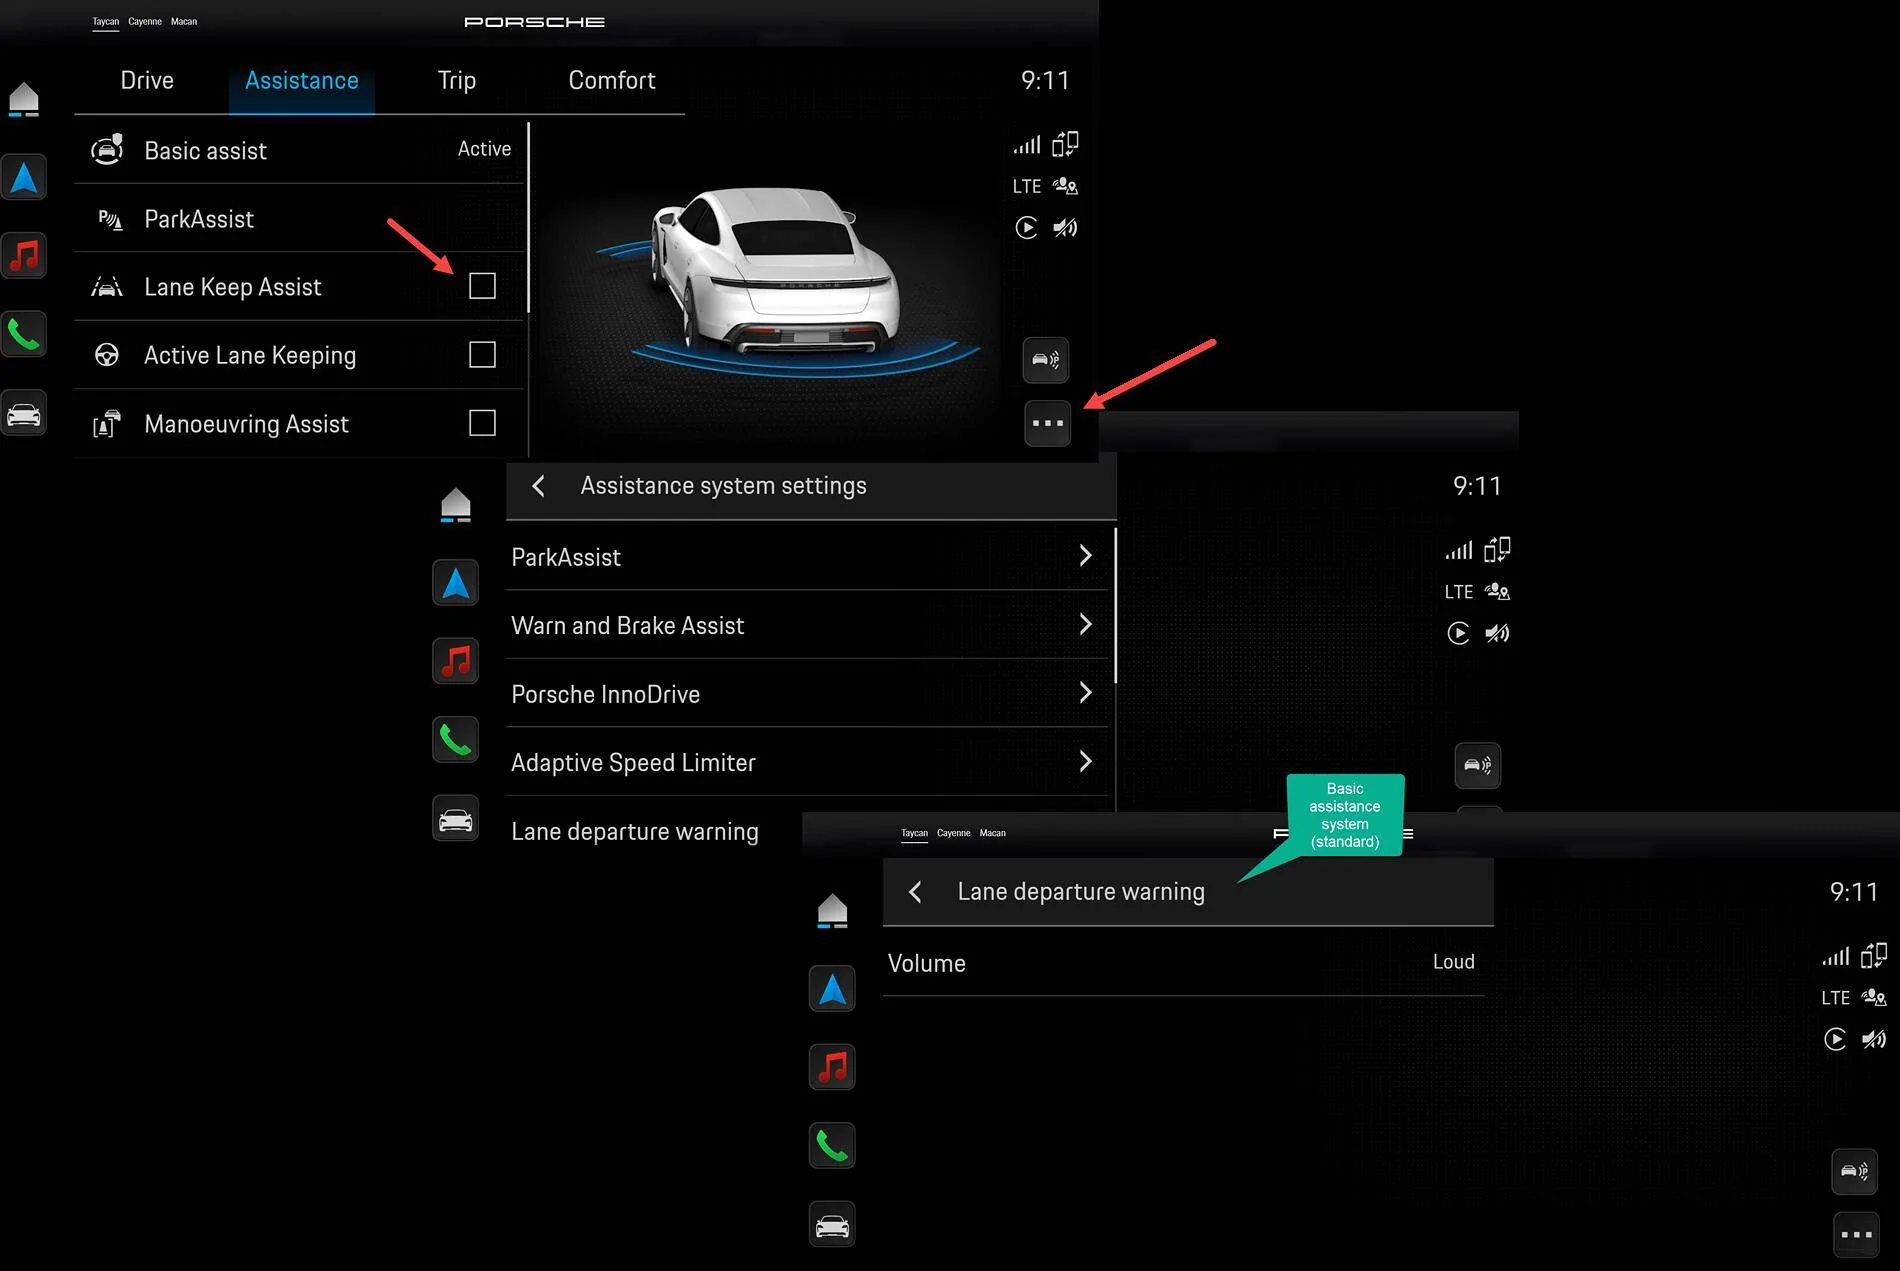Select Cayenne in Lane departure warning header
This screenshot has height=1271, width=1900.
pyautogui.click(x=953, y=833)
